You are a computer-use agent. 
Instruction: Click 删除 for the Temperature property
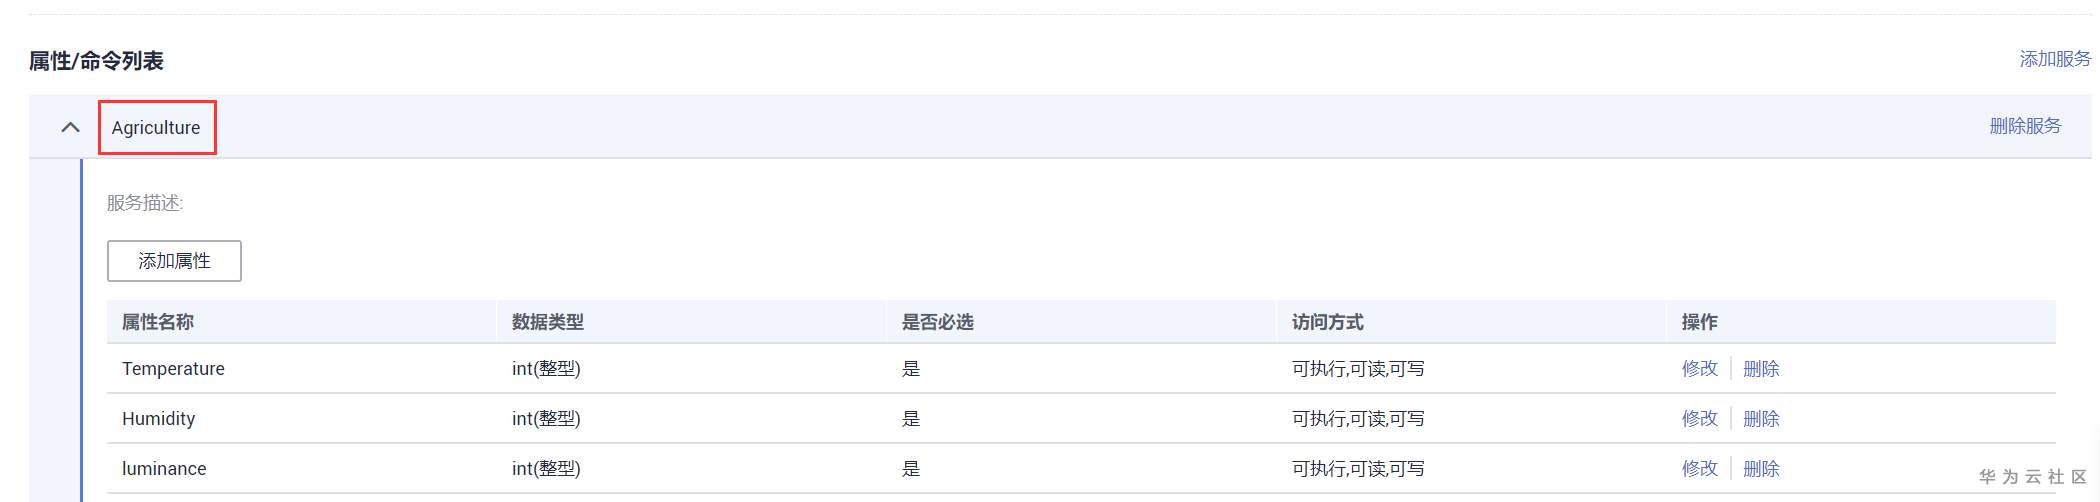(x=1761, y=369)
